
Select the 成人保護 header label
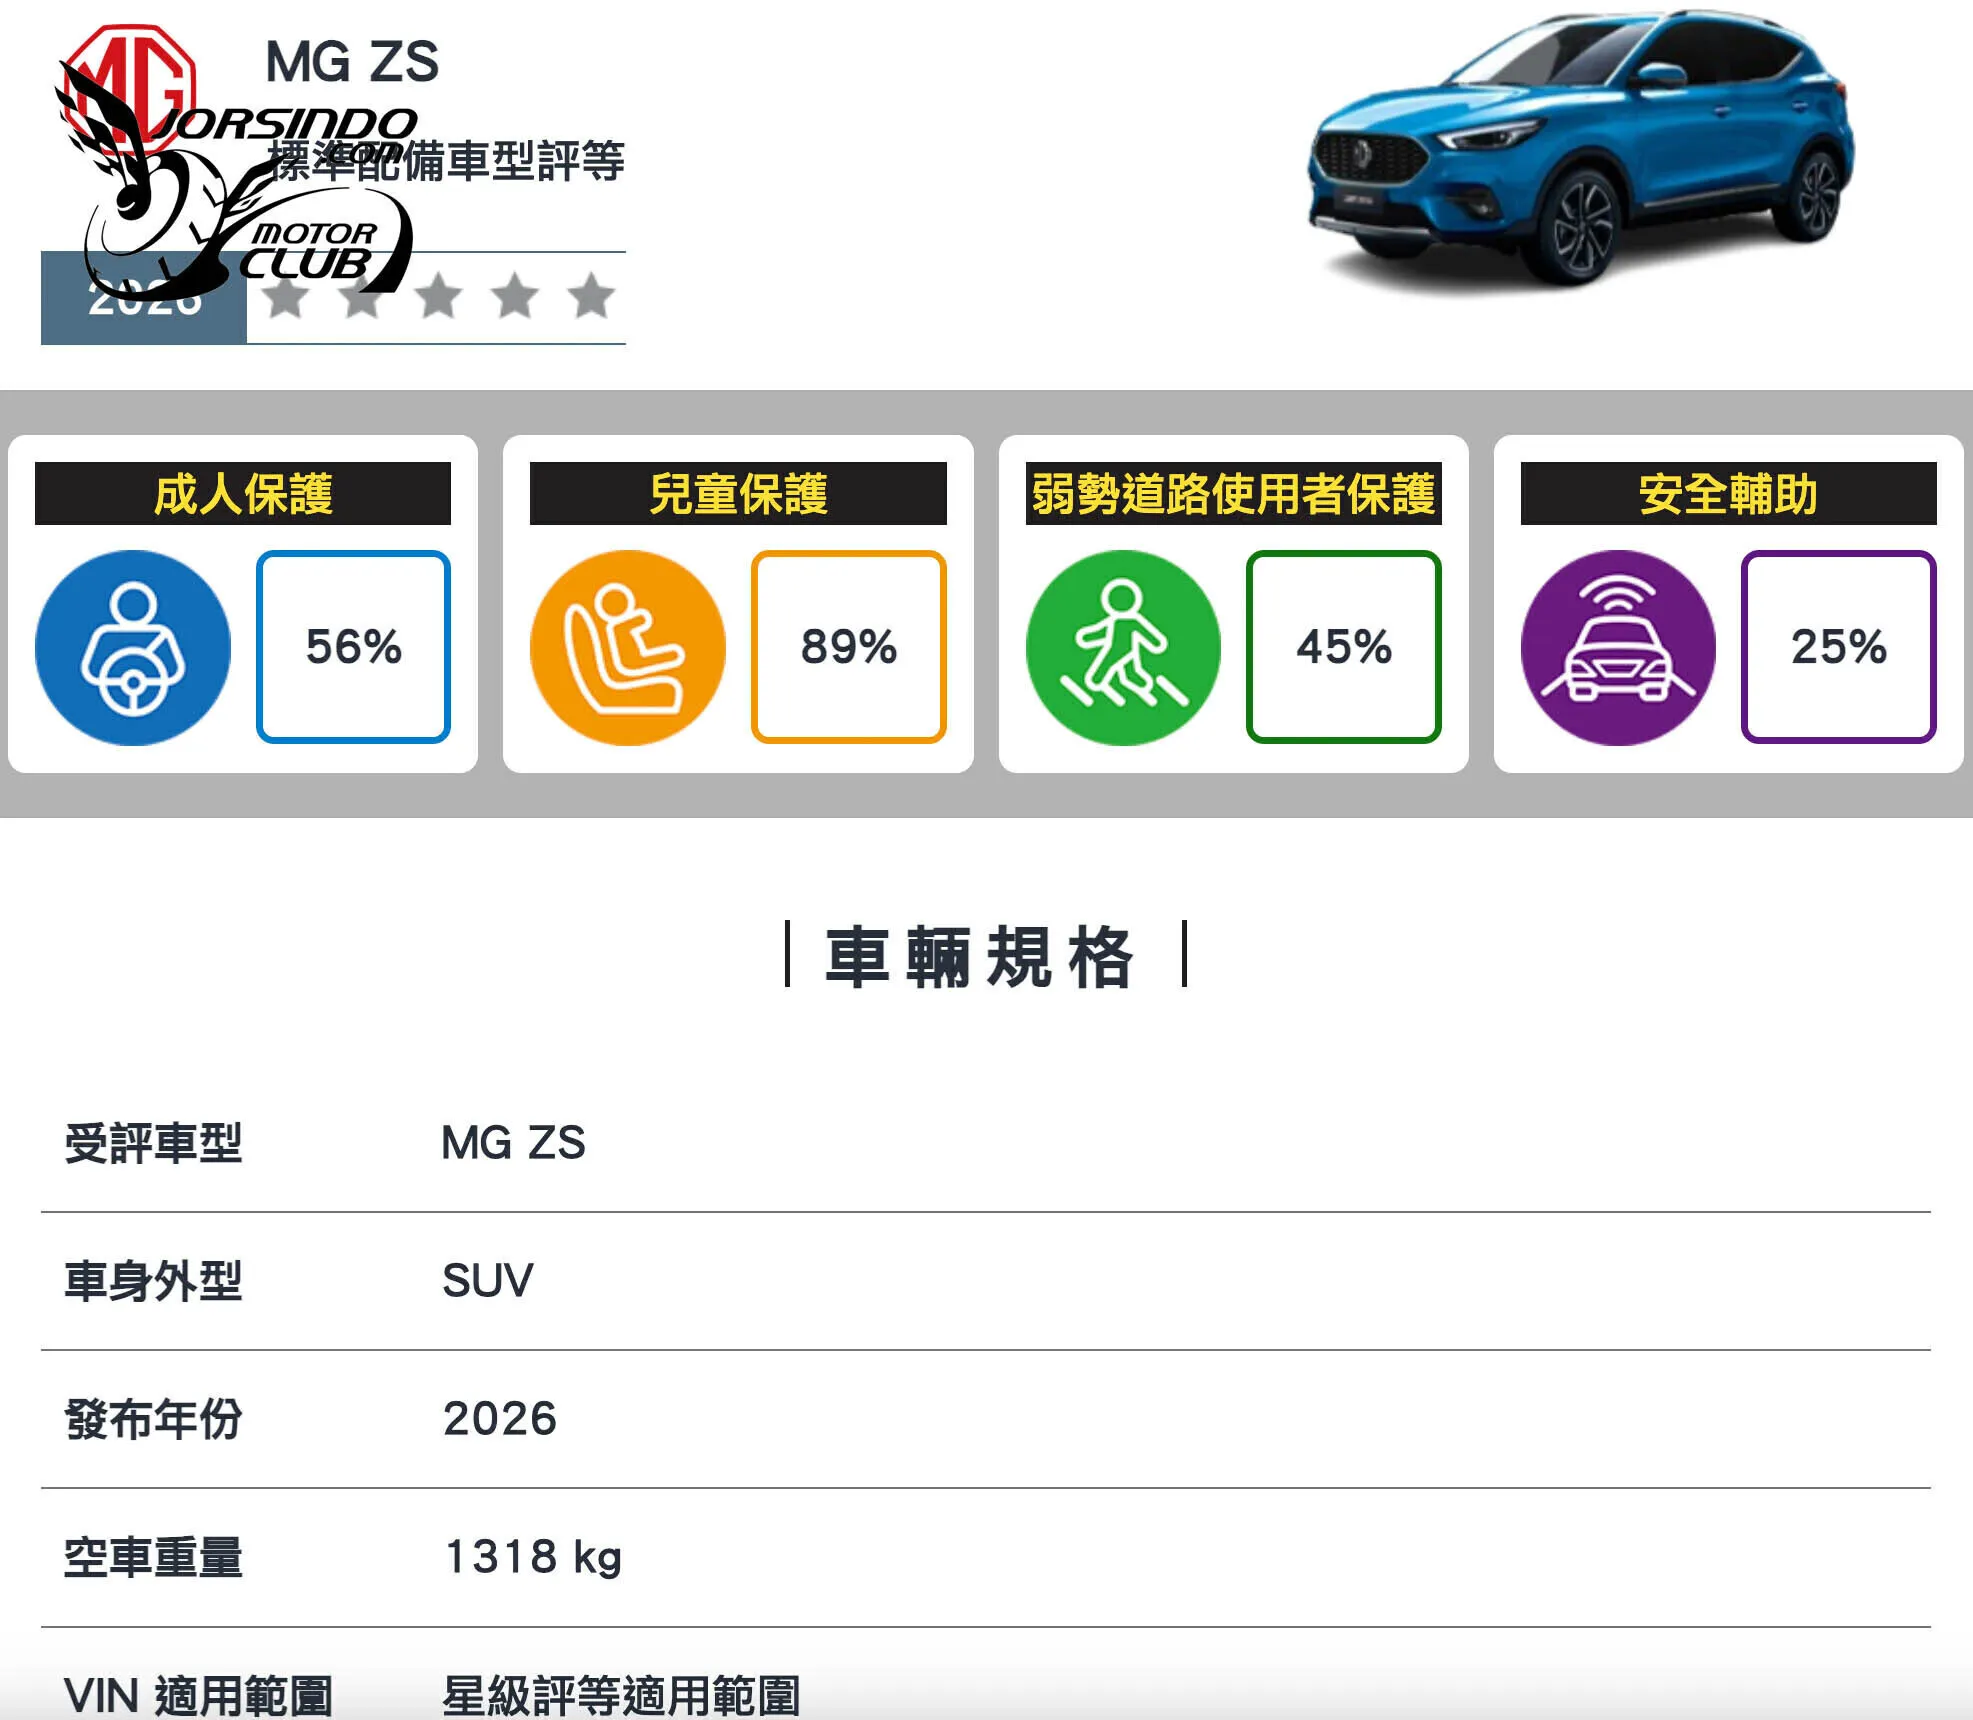point(243,494)
